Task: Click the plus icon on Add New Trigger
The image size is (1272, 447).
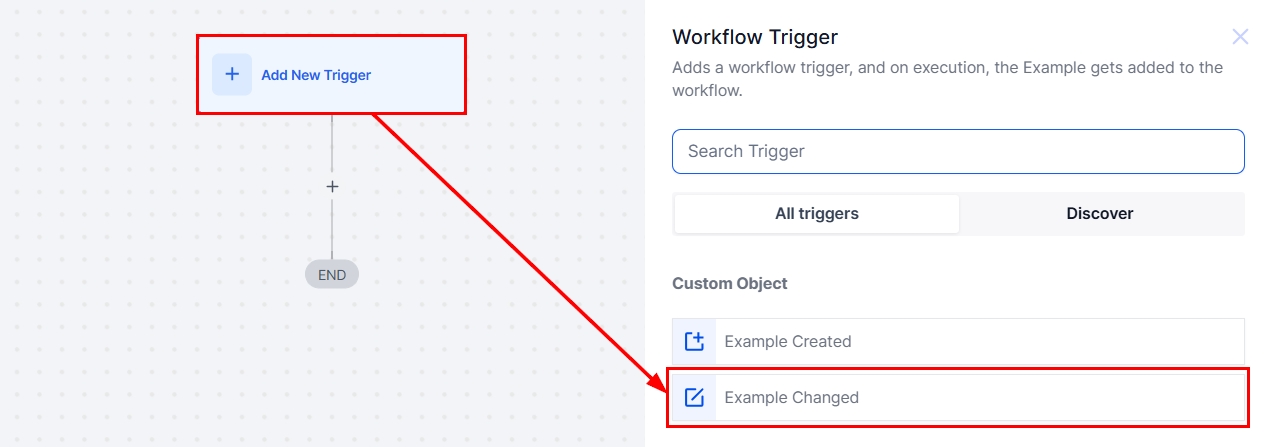Action: pos(232,74)
